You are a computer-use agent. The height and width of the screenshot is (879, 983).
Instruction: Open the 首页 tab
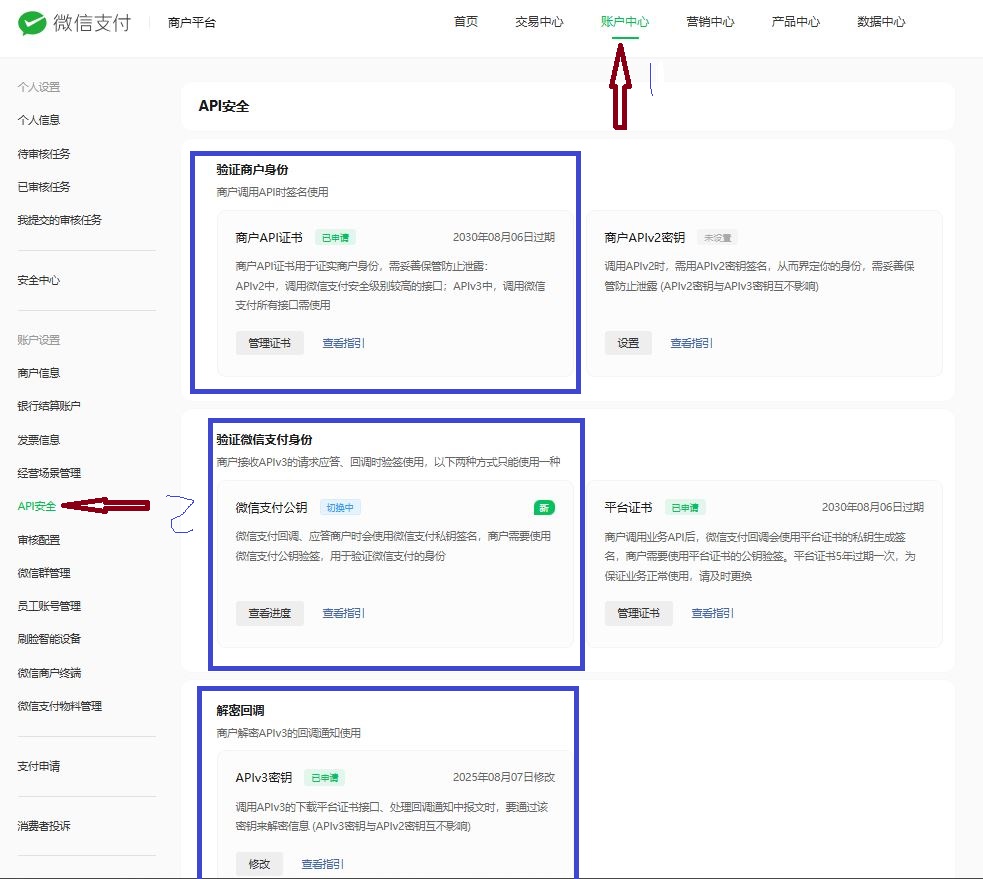466,22
